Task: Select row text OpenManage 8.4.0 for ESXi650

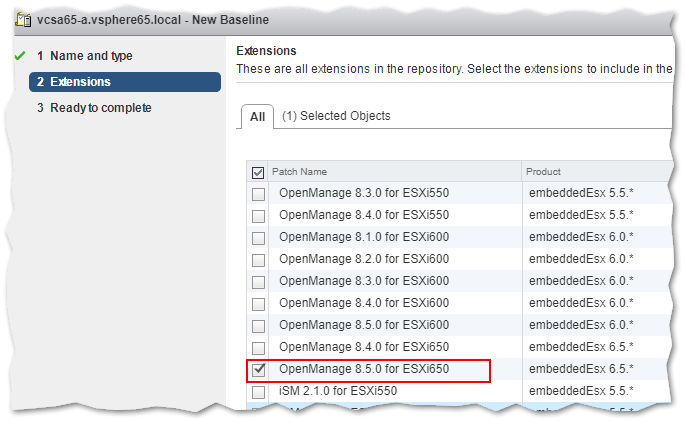Action: click(364, 347)
